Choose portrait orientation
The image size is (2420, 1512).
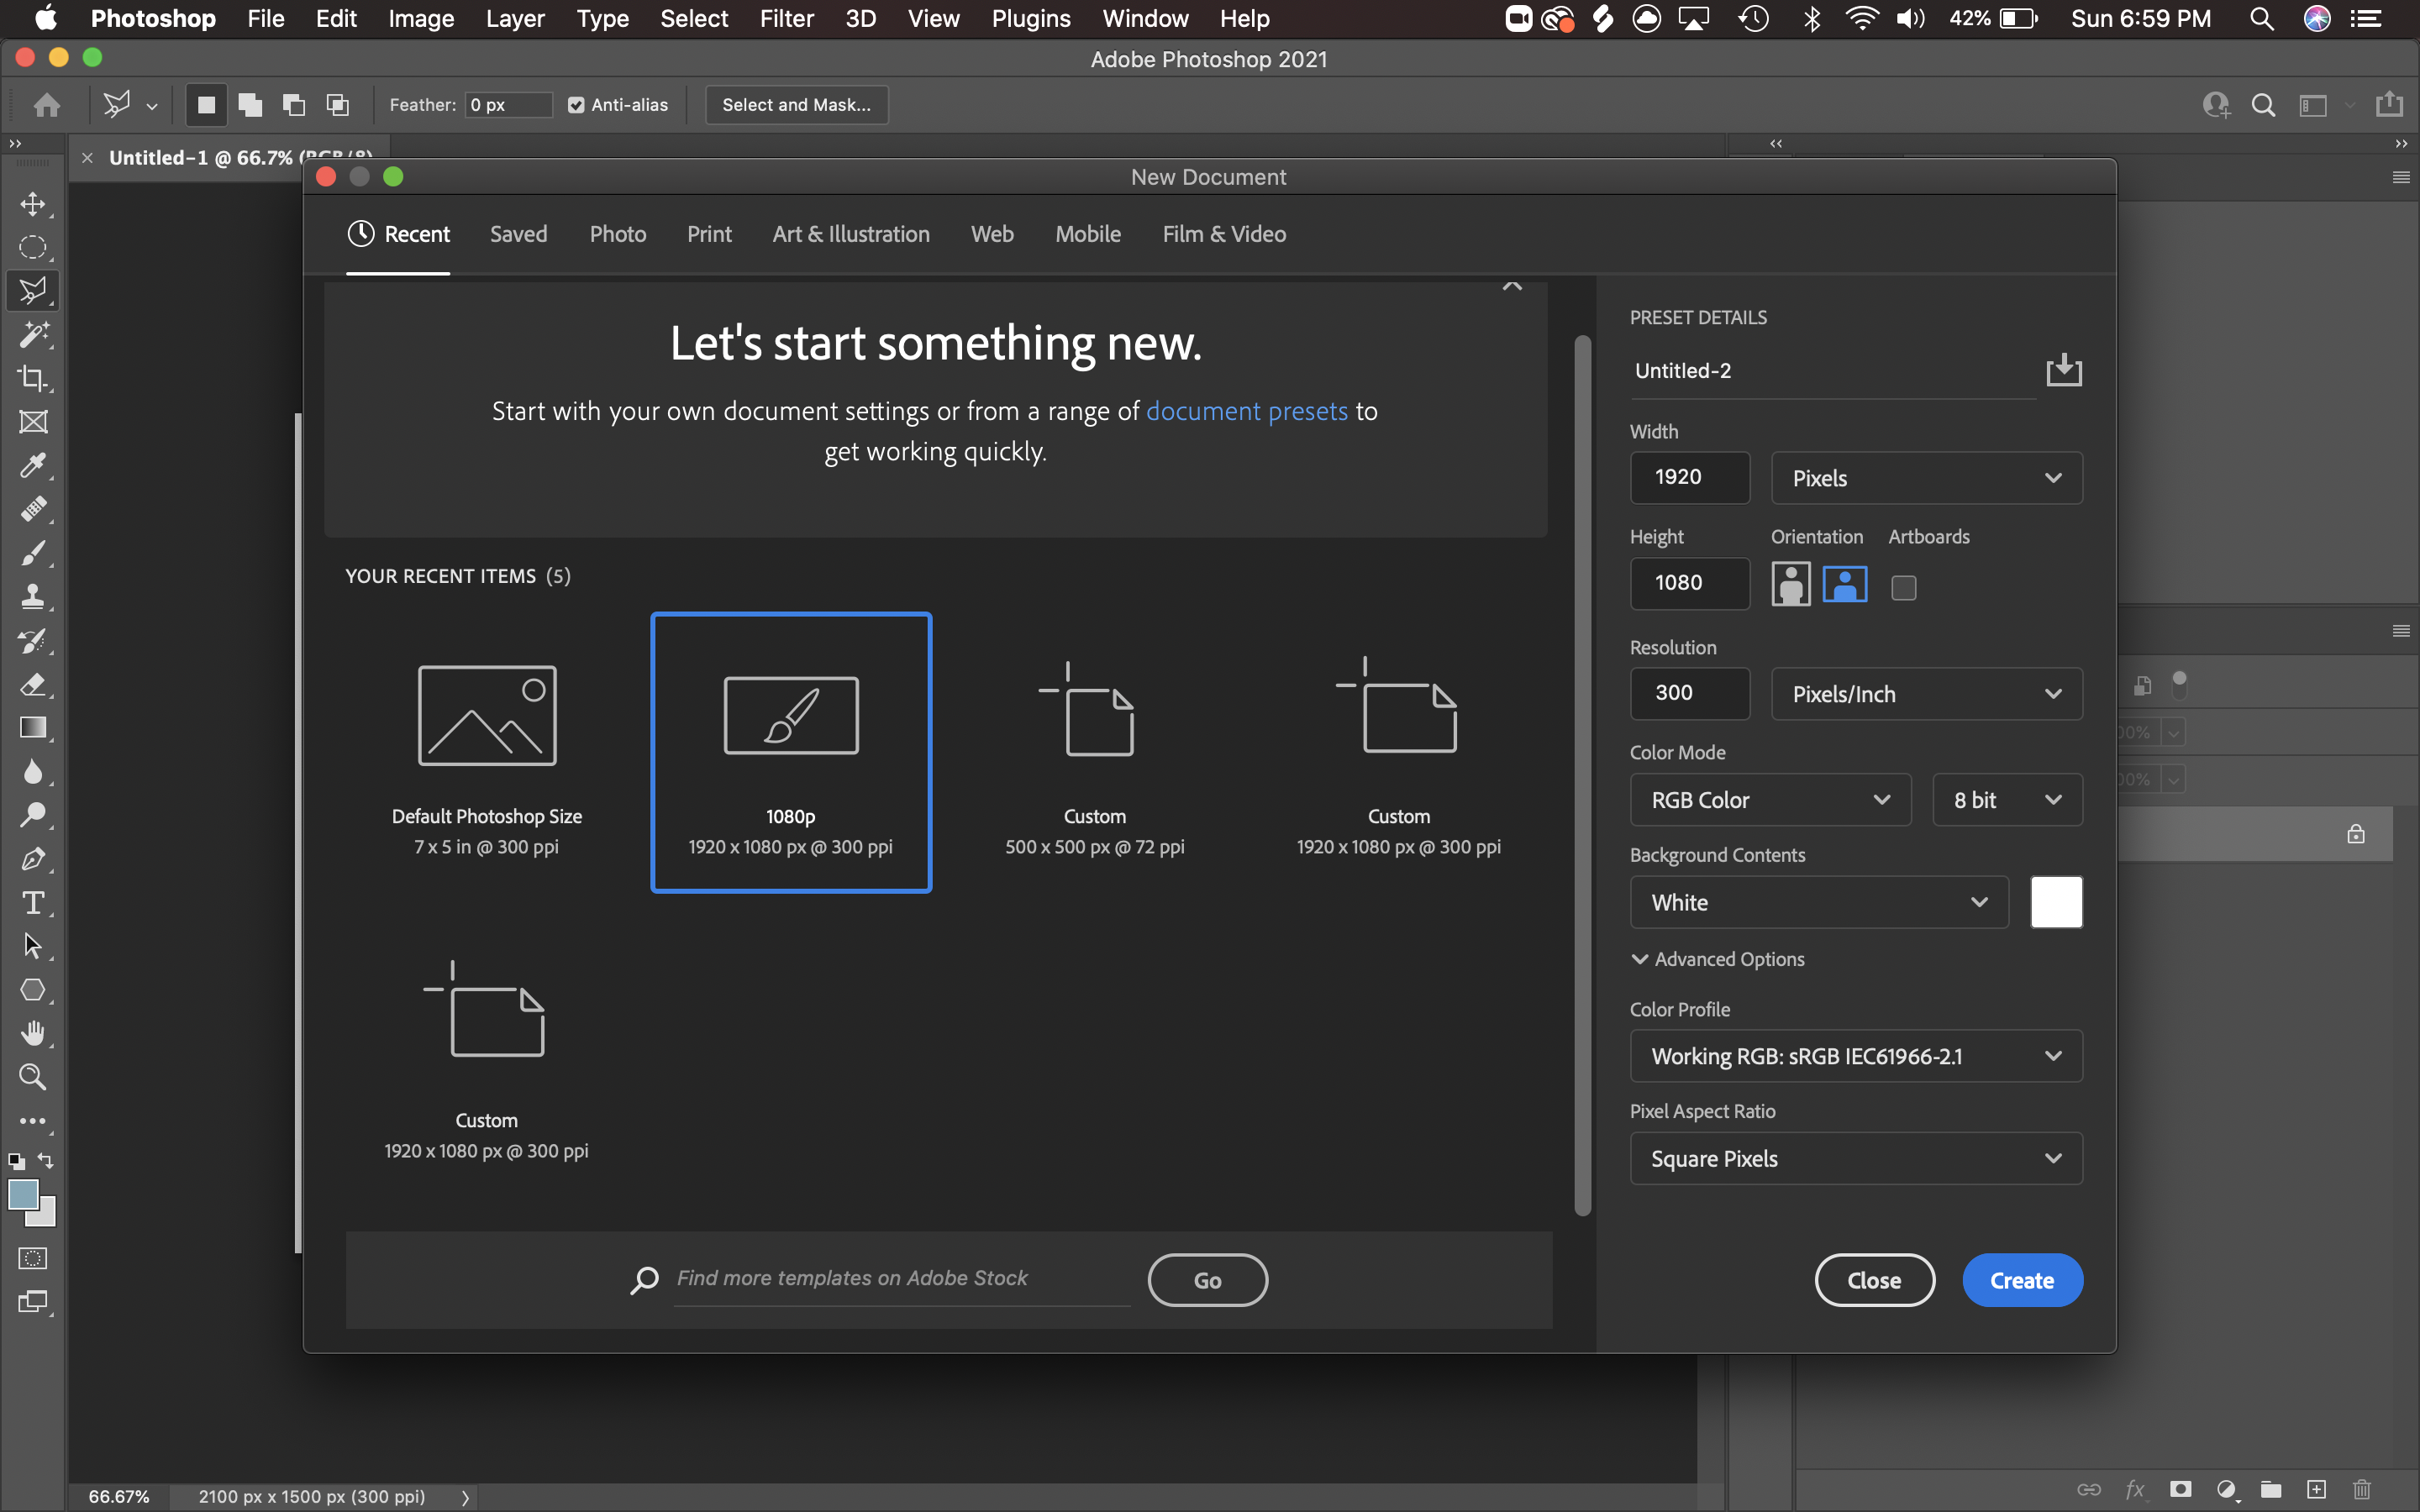click(x=1791, y=584)
